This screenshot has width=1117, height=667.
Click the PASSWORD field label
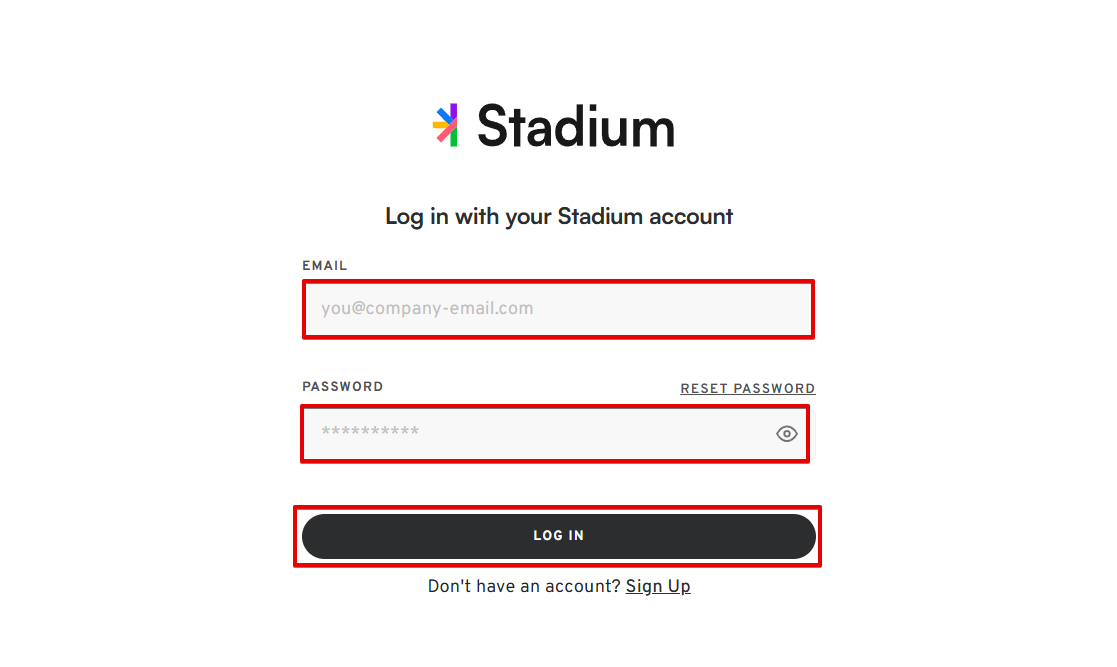click(x=343, y=386)
